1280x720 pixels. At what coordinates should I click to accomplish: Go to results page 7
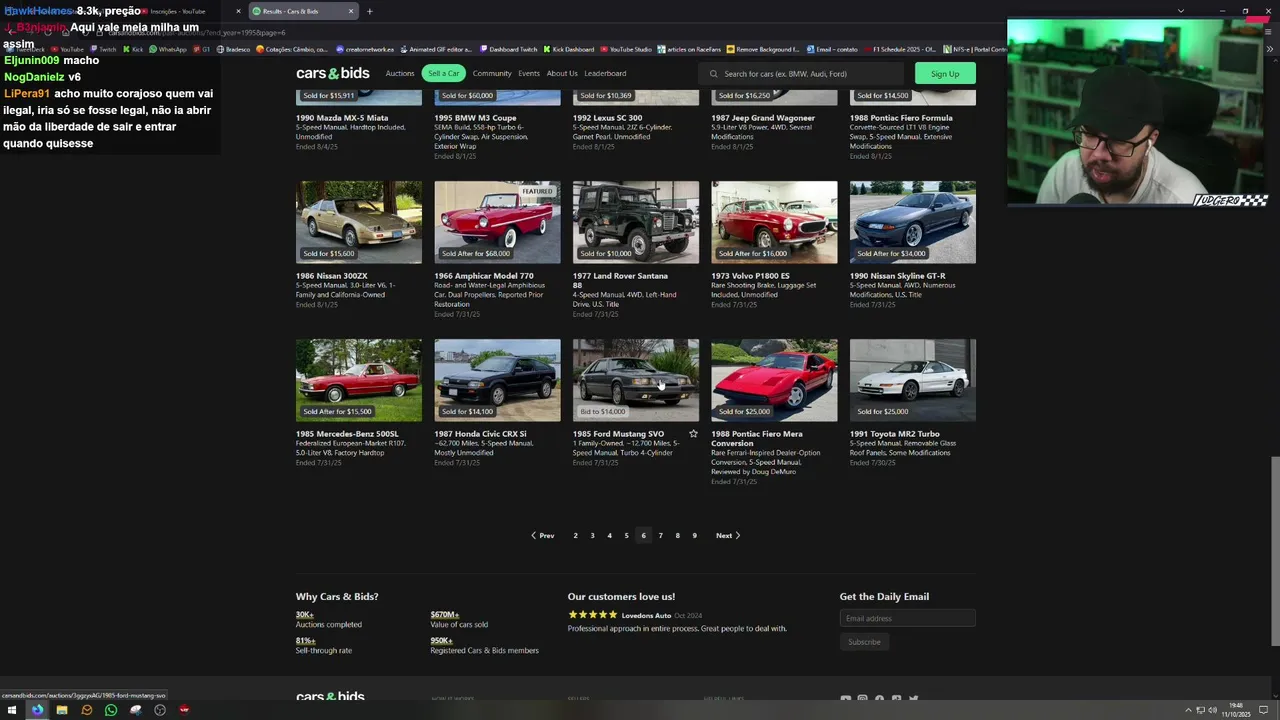(x=660, y=536)
